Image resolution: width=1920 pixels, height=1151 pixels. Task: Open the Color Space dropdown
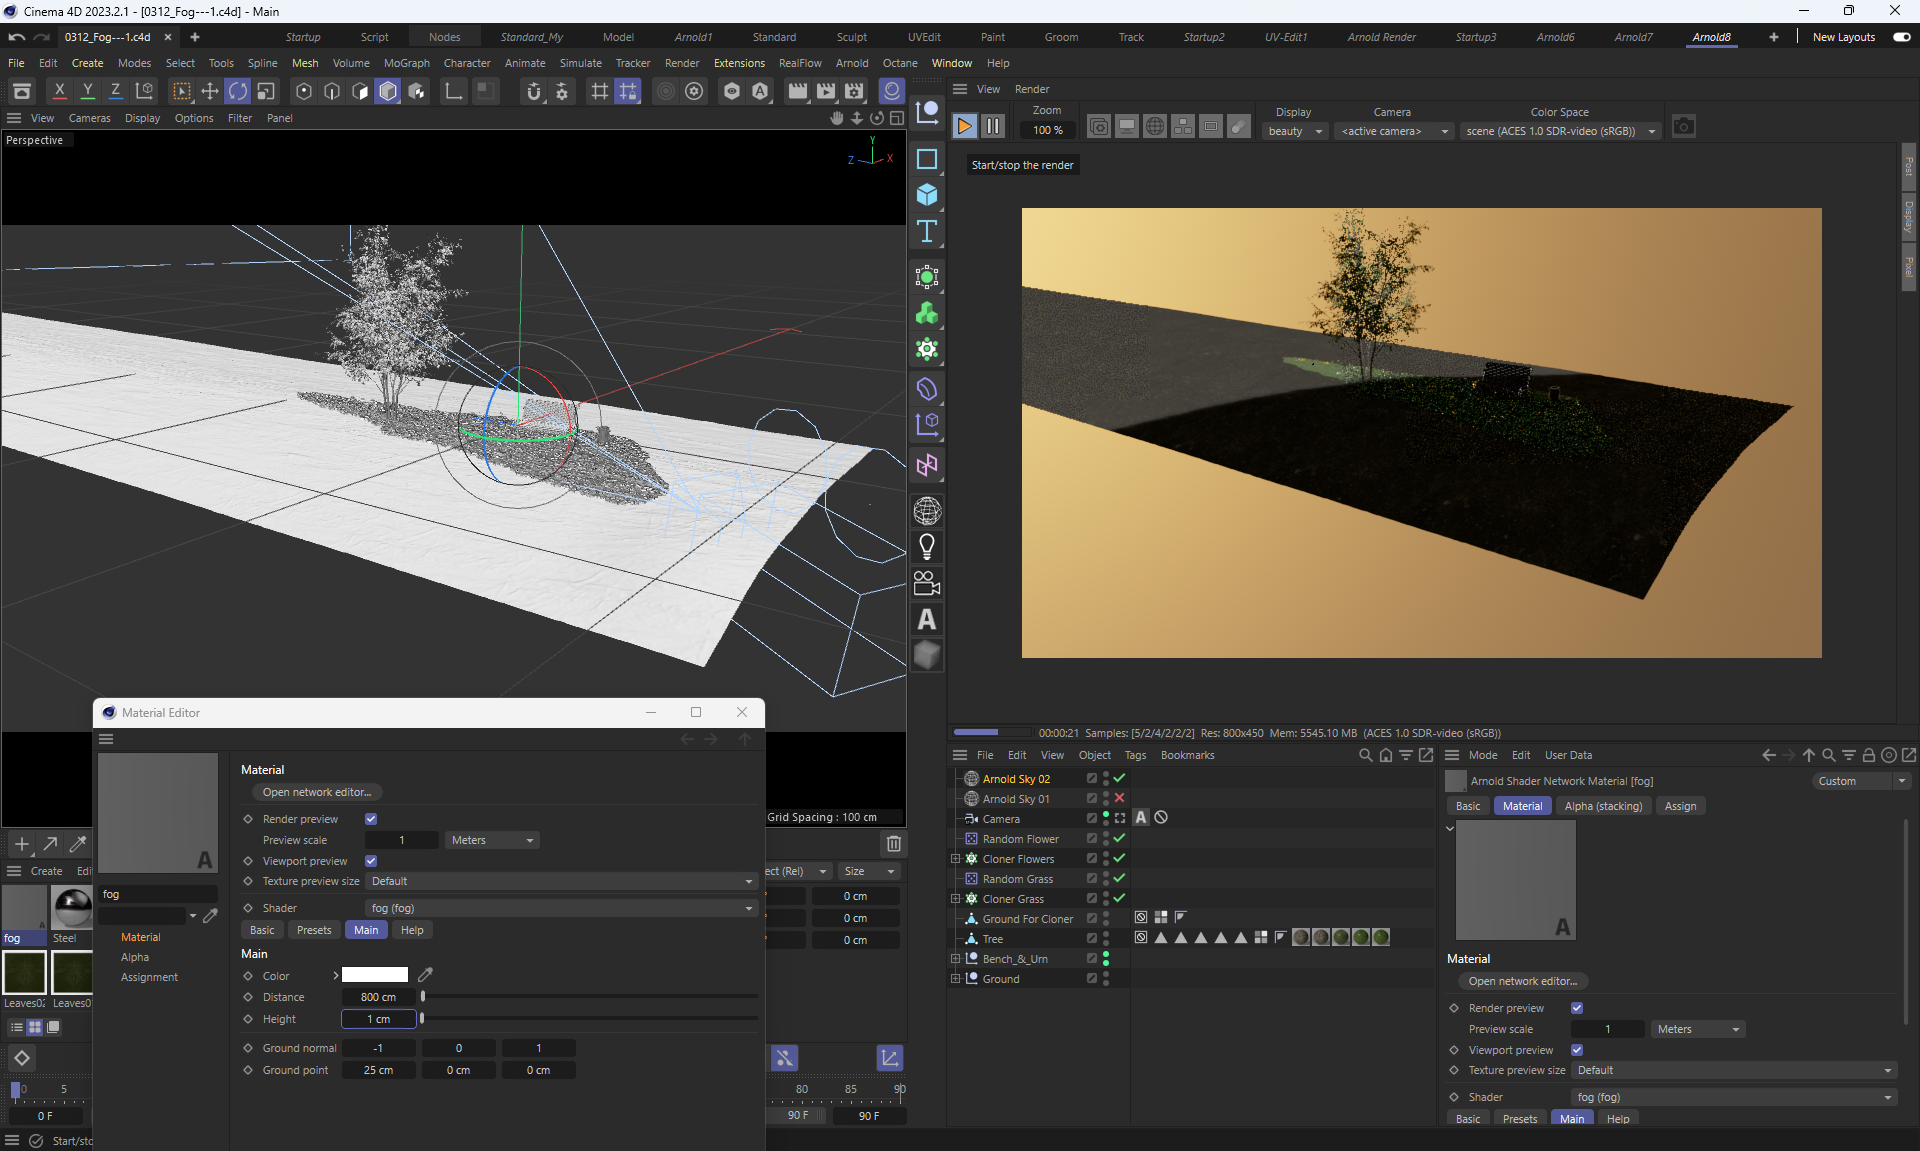tap(1559, 131)
